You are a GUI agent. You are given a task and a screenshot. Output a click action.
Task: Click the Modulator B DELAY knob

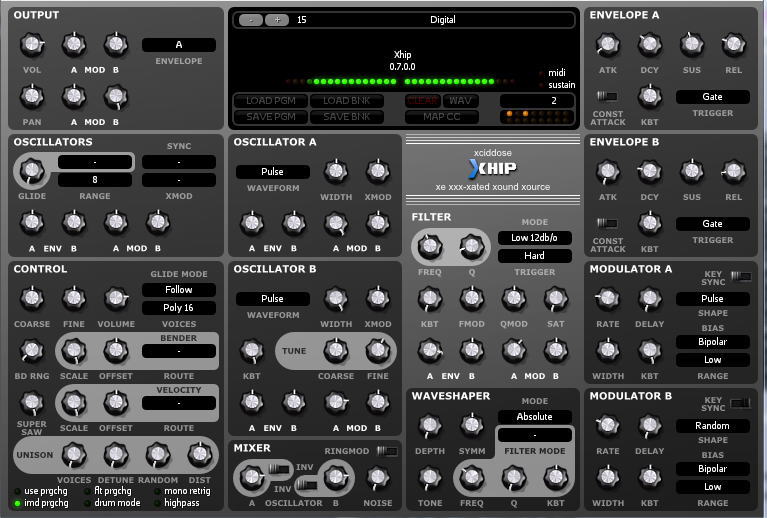(x=650, y=425)
